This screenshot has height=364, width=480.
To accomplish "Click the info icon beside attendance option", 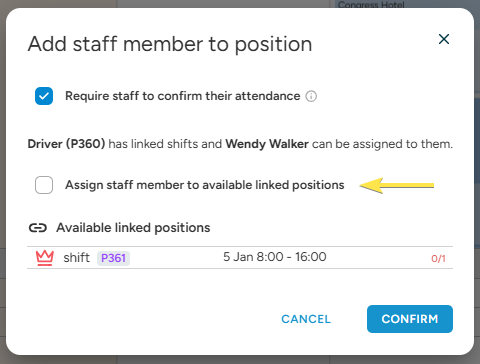I will click(x=311, y=96).
